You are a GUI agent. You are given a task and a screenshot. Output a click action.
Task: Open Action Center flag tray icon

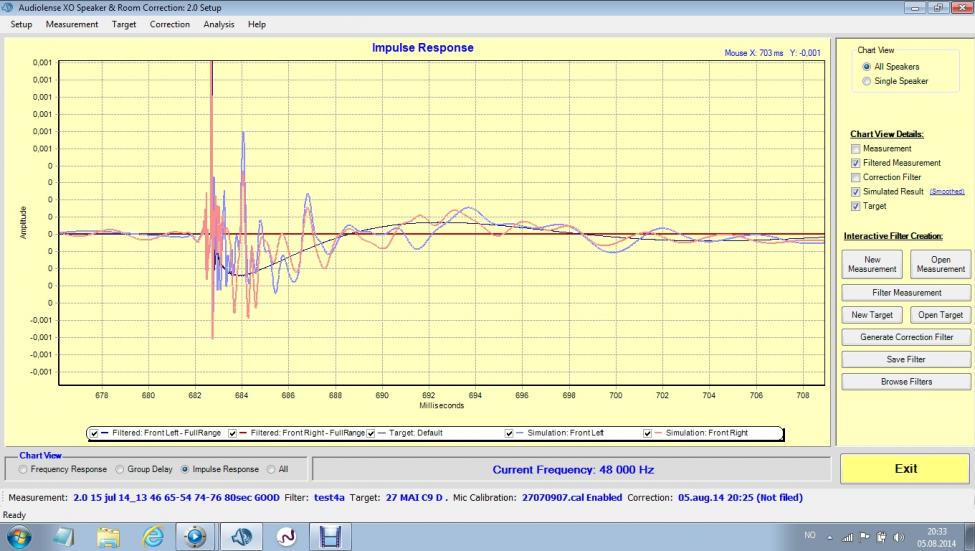click(864, 537)
